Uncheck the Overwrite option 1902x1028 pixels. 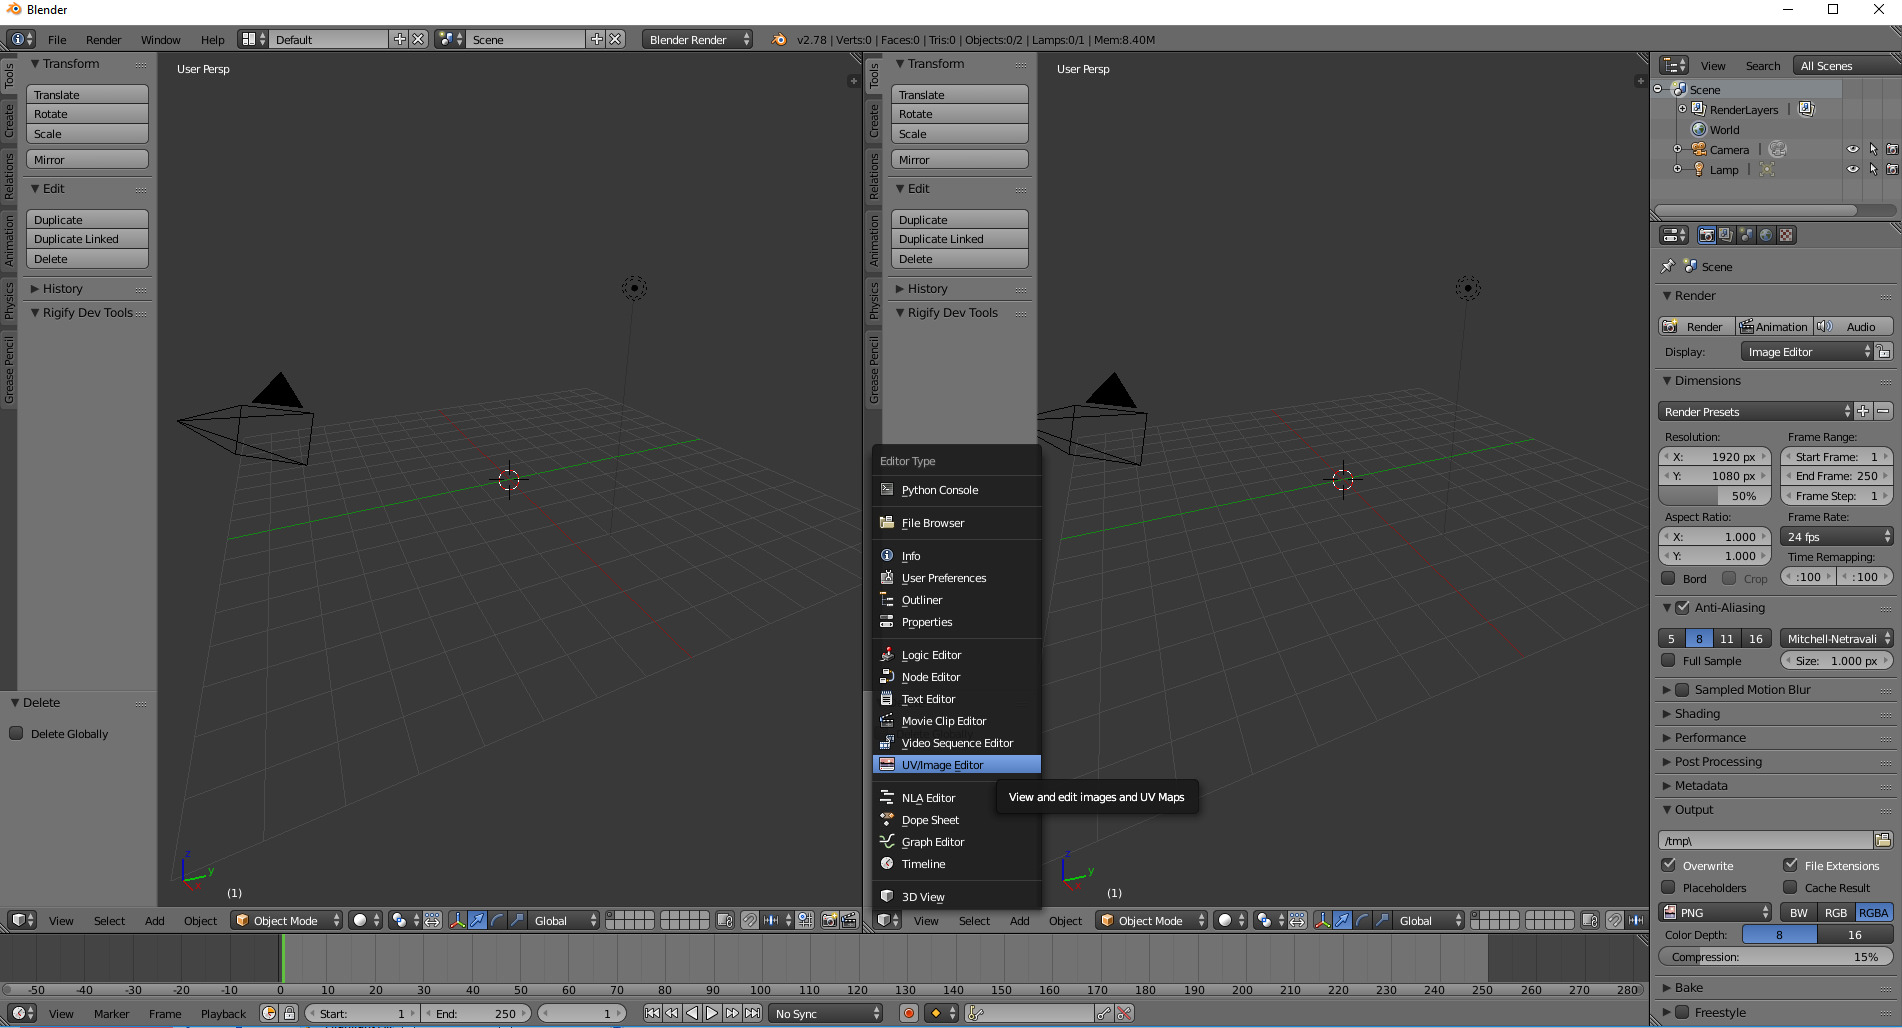click(1668, 865)
